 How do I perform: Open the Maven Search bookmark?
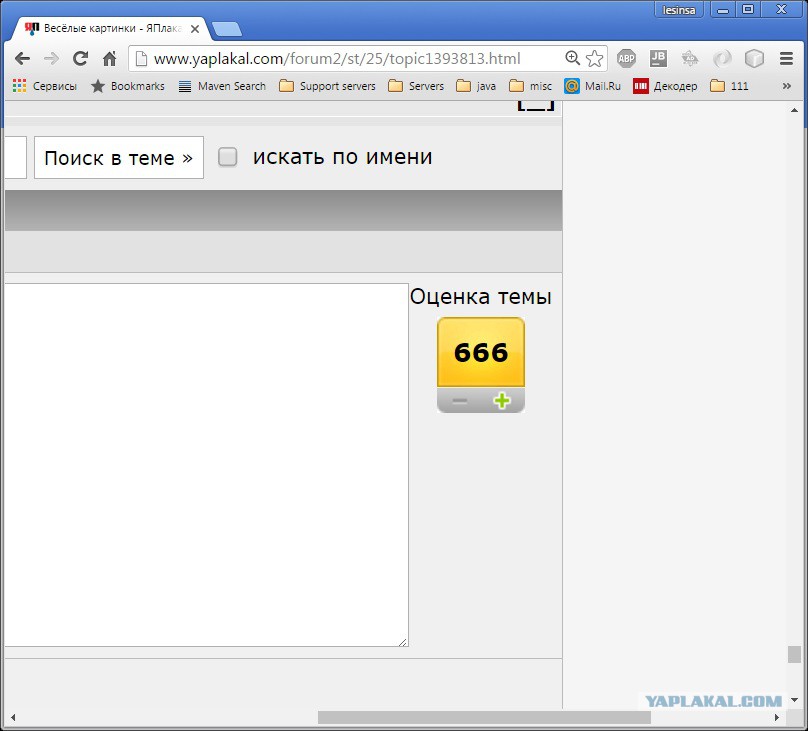[222, 86]
